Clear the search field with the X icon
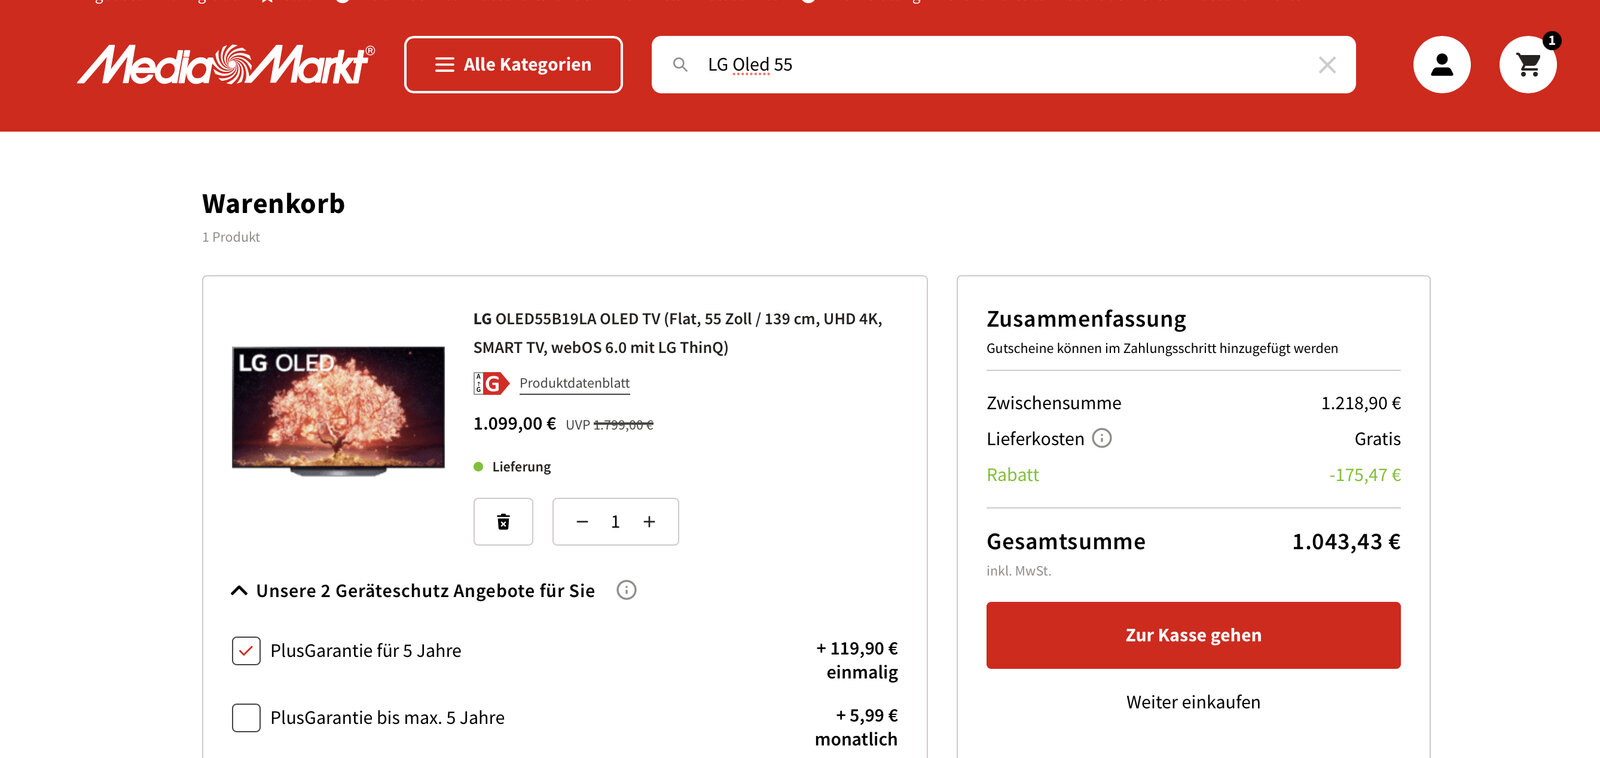Viewport: 1600px width, 758px height. click(1327, 65)
